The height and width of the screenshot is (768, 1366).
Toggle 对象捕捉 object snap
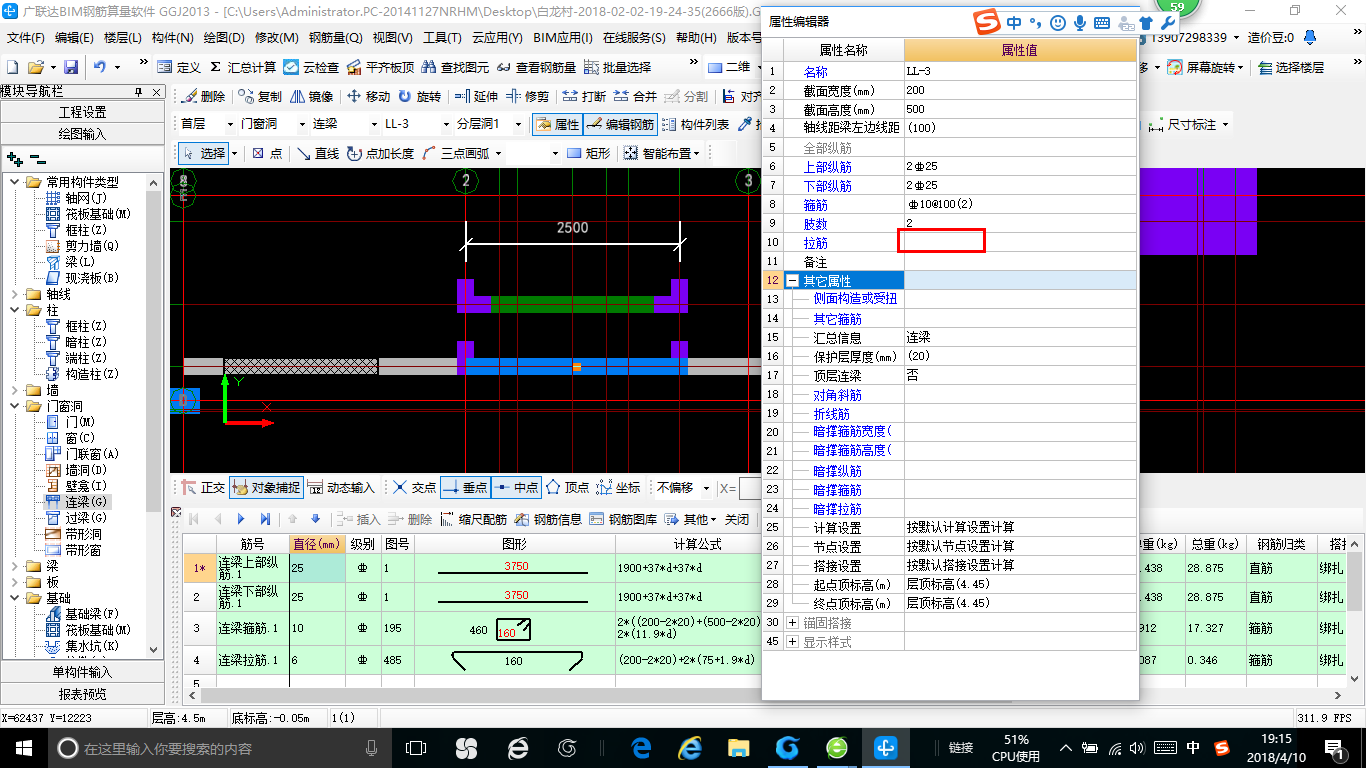[x=265, y=488]
